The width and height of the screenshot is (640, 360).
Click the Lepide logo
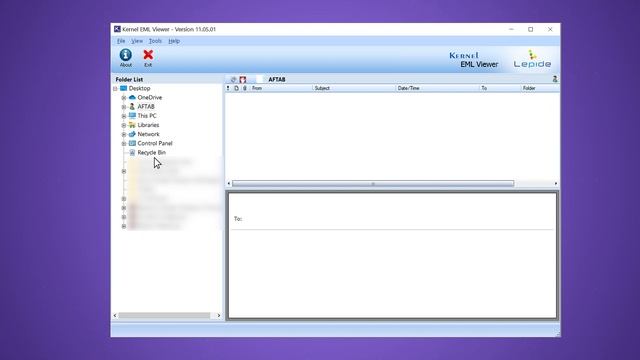[x=532, y=59]
